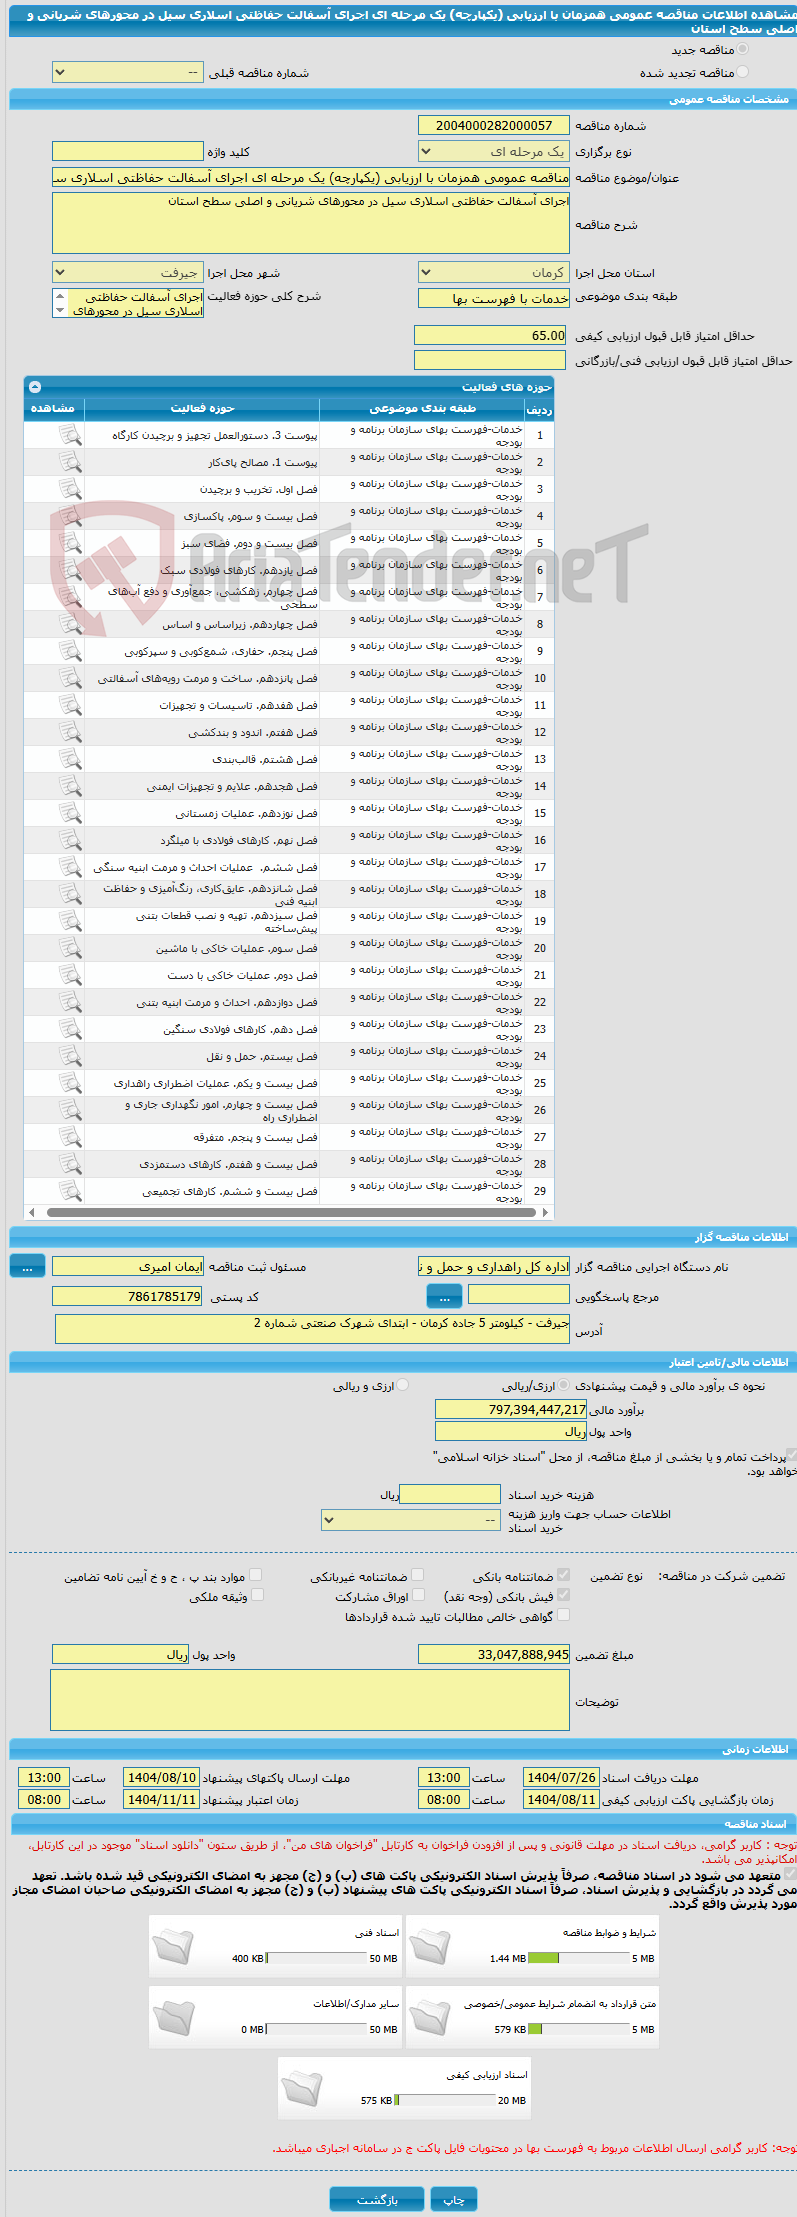This screenshot has height=2217, width=797.
Task: Open view icon for row 9 activity
Action: pos(69,651)
